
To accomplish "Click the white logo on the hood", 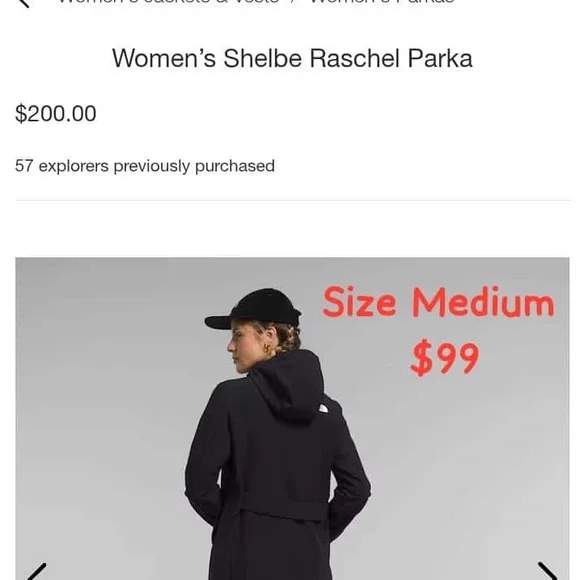I will [324, 408].
